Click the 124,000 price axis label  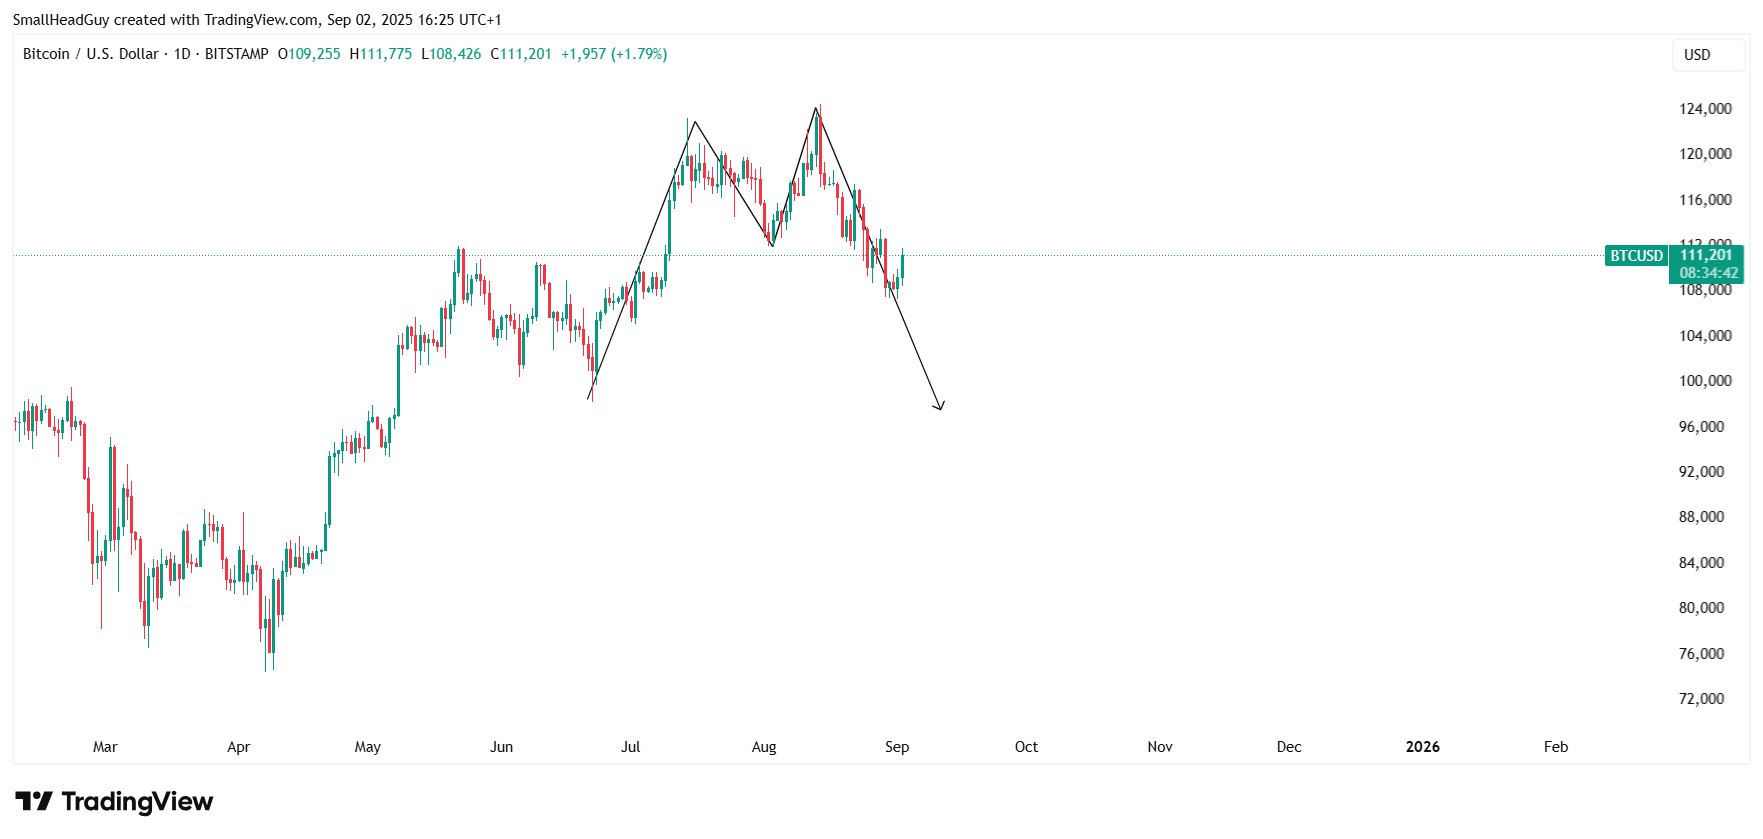[1705, 109]
